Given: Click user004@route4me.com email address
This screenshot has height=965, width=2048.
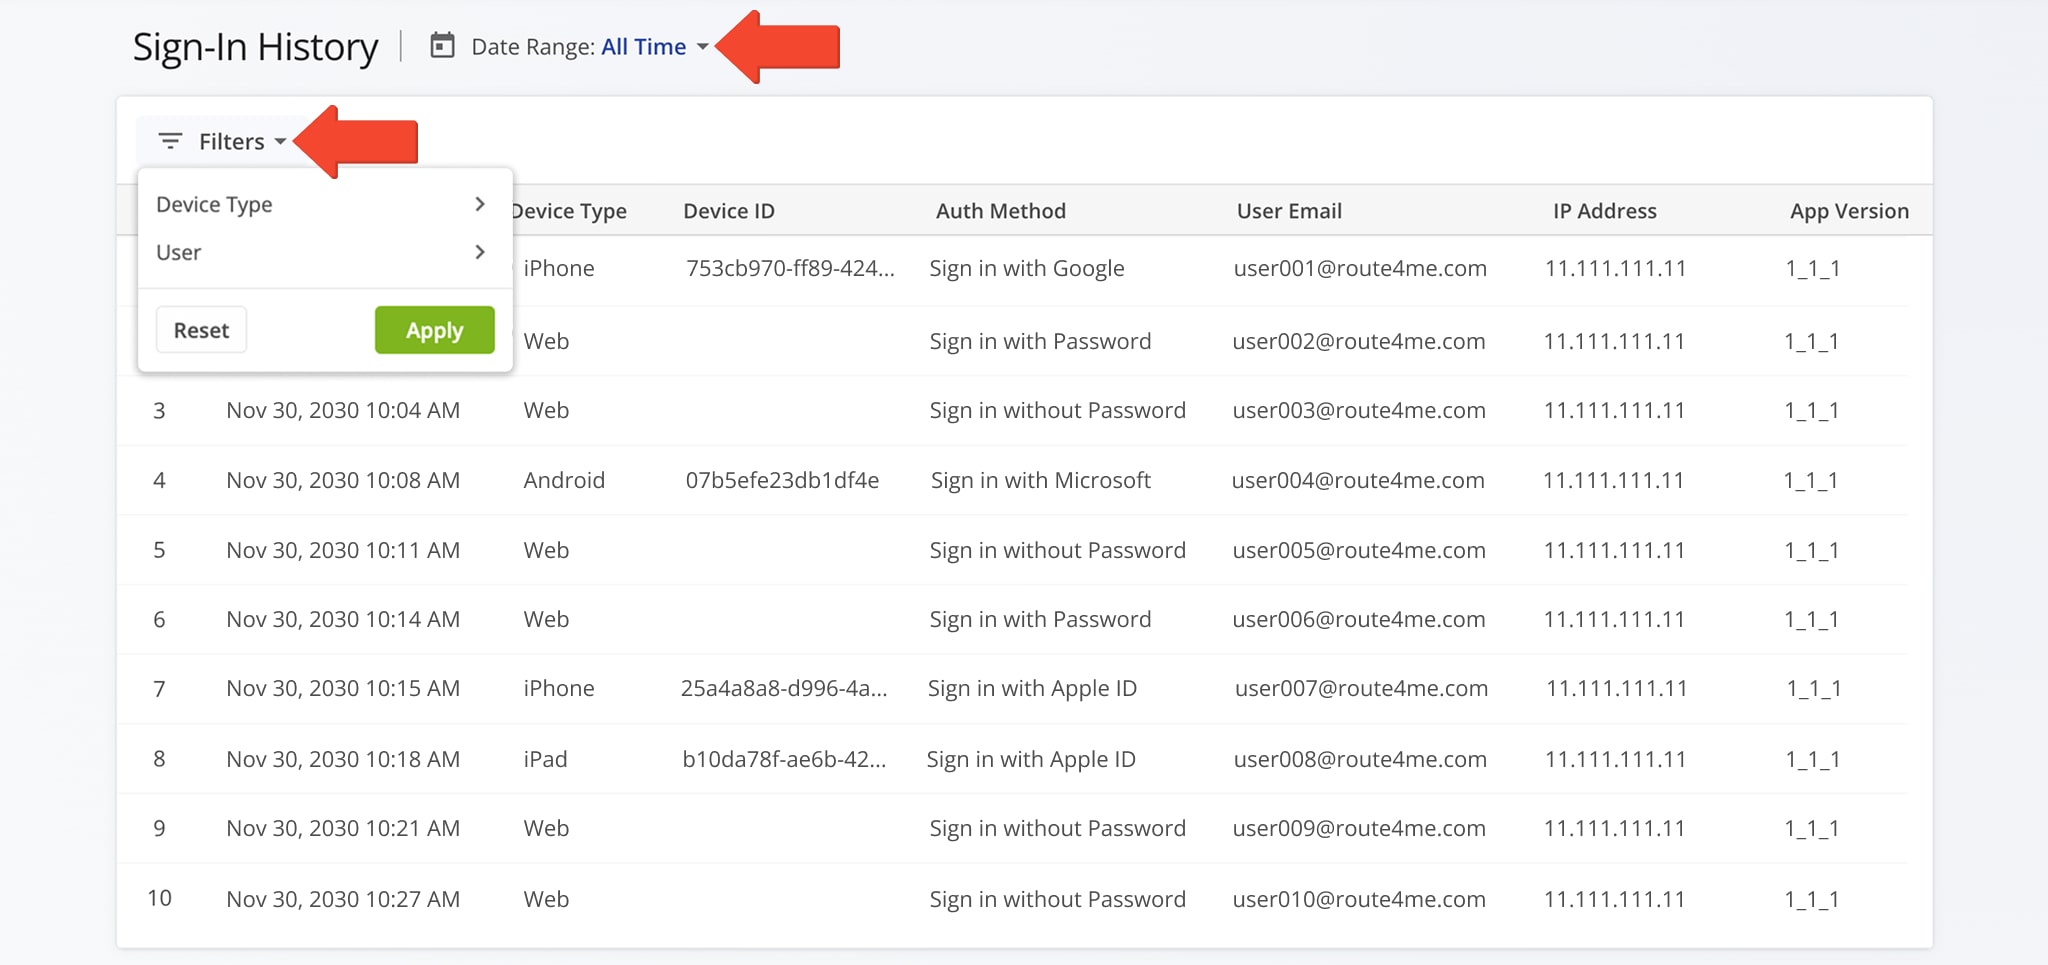Looking at the screenshot, I should point(1359,480).
